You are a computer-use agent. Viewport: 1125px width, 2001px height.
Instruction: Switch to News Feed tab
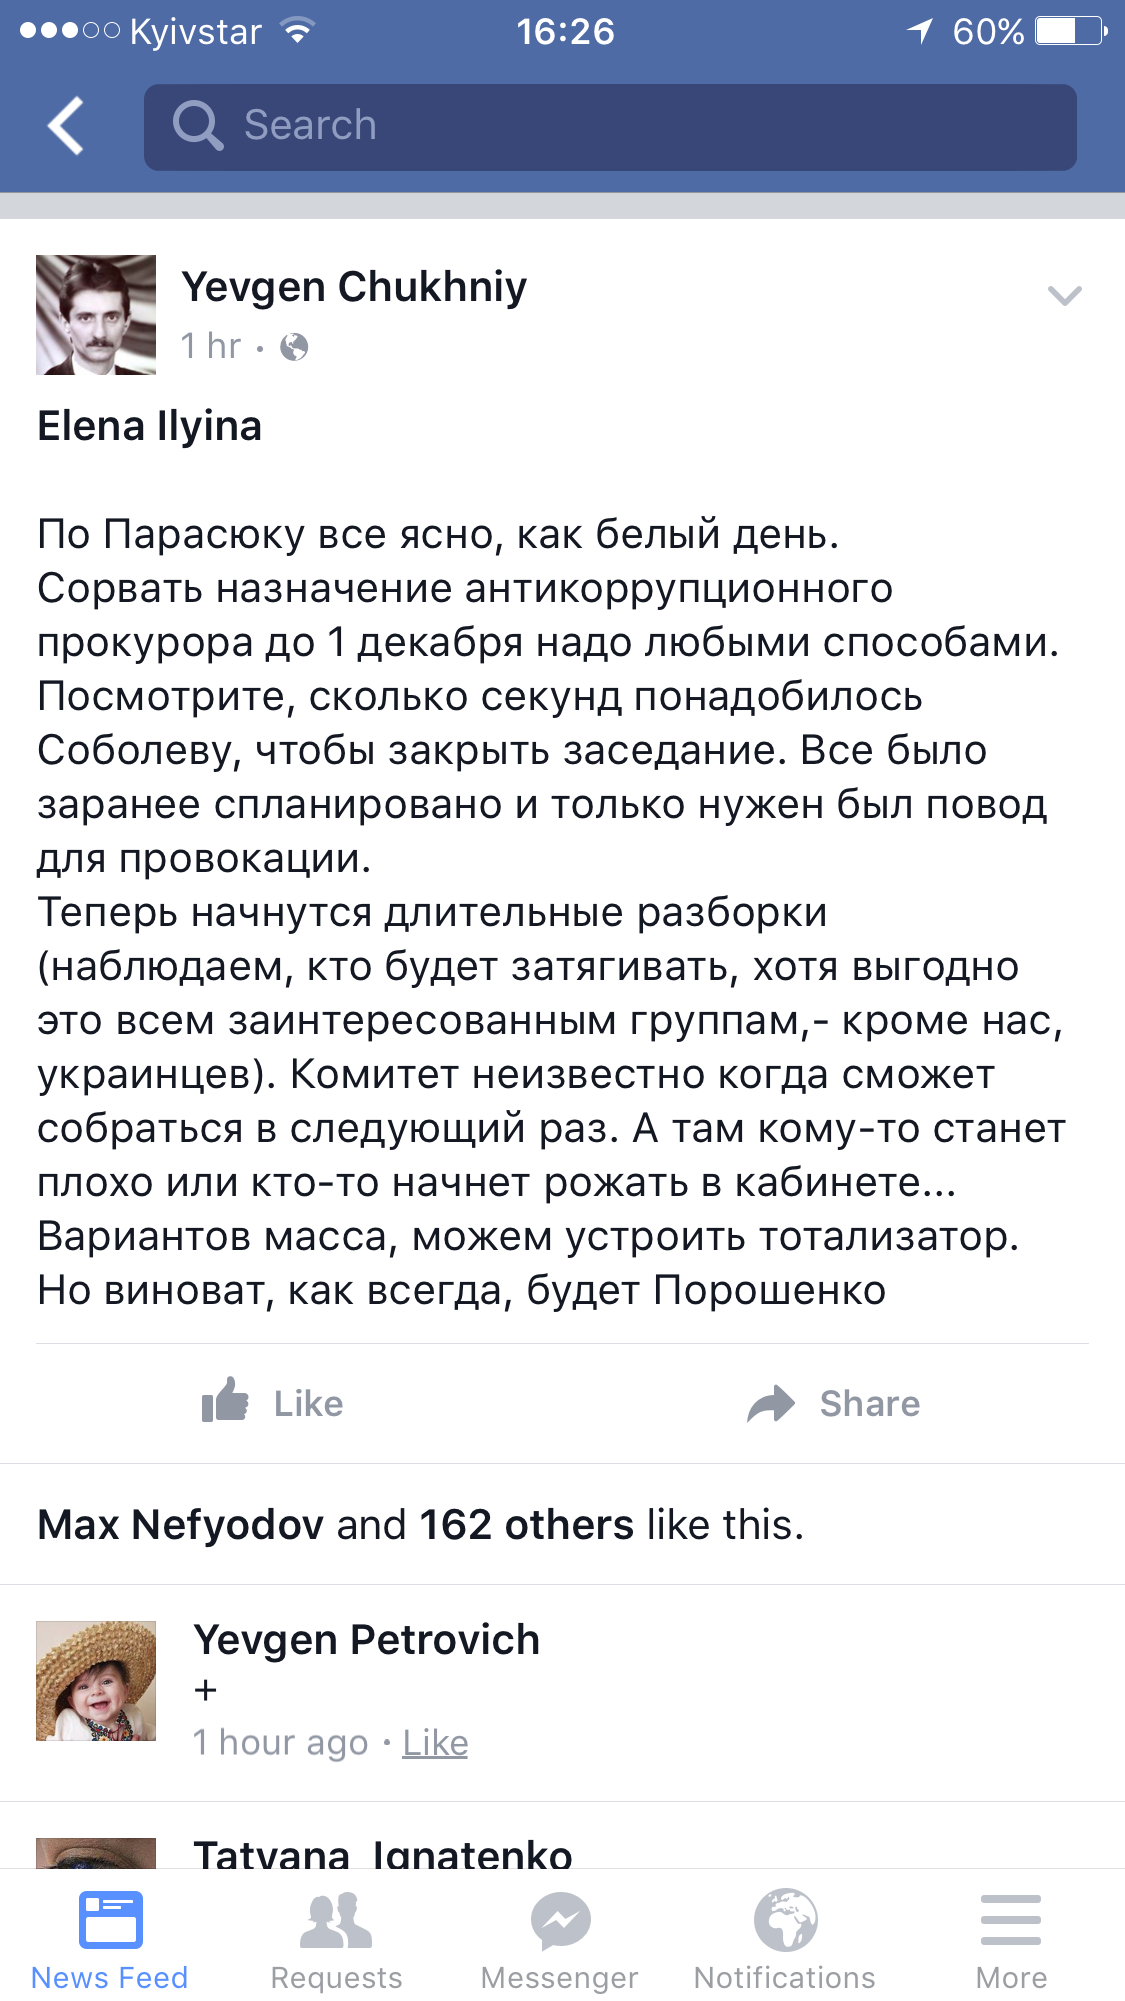pyautogui.click(x=110, y=1940)
